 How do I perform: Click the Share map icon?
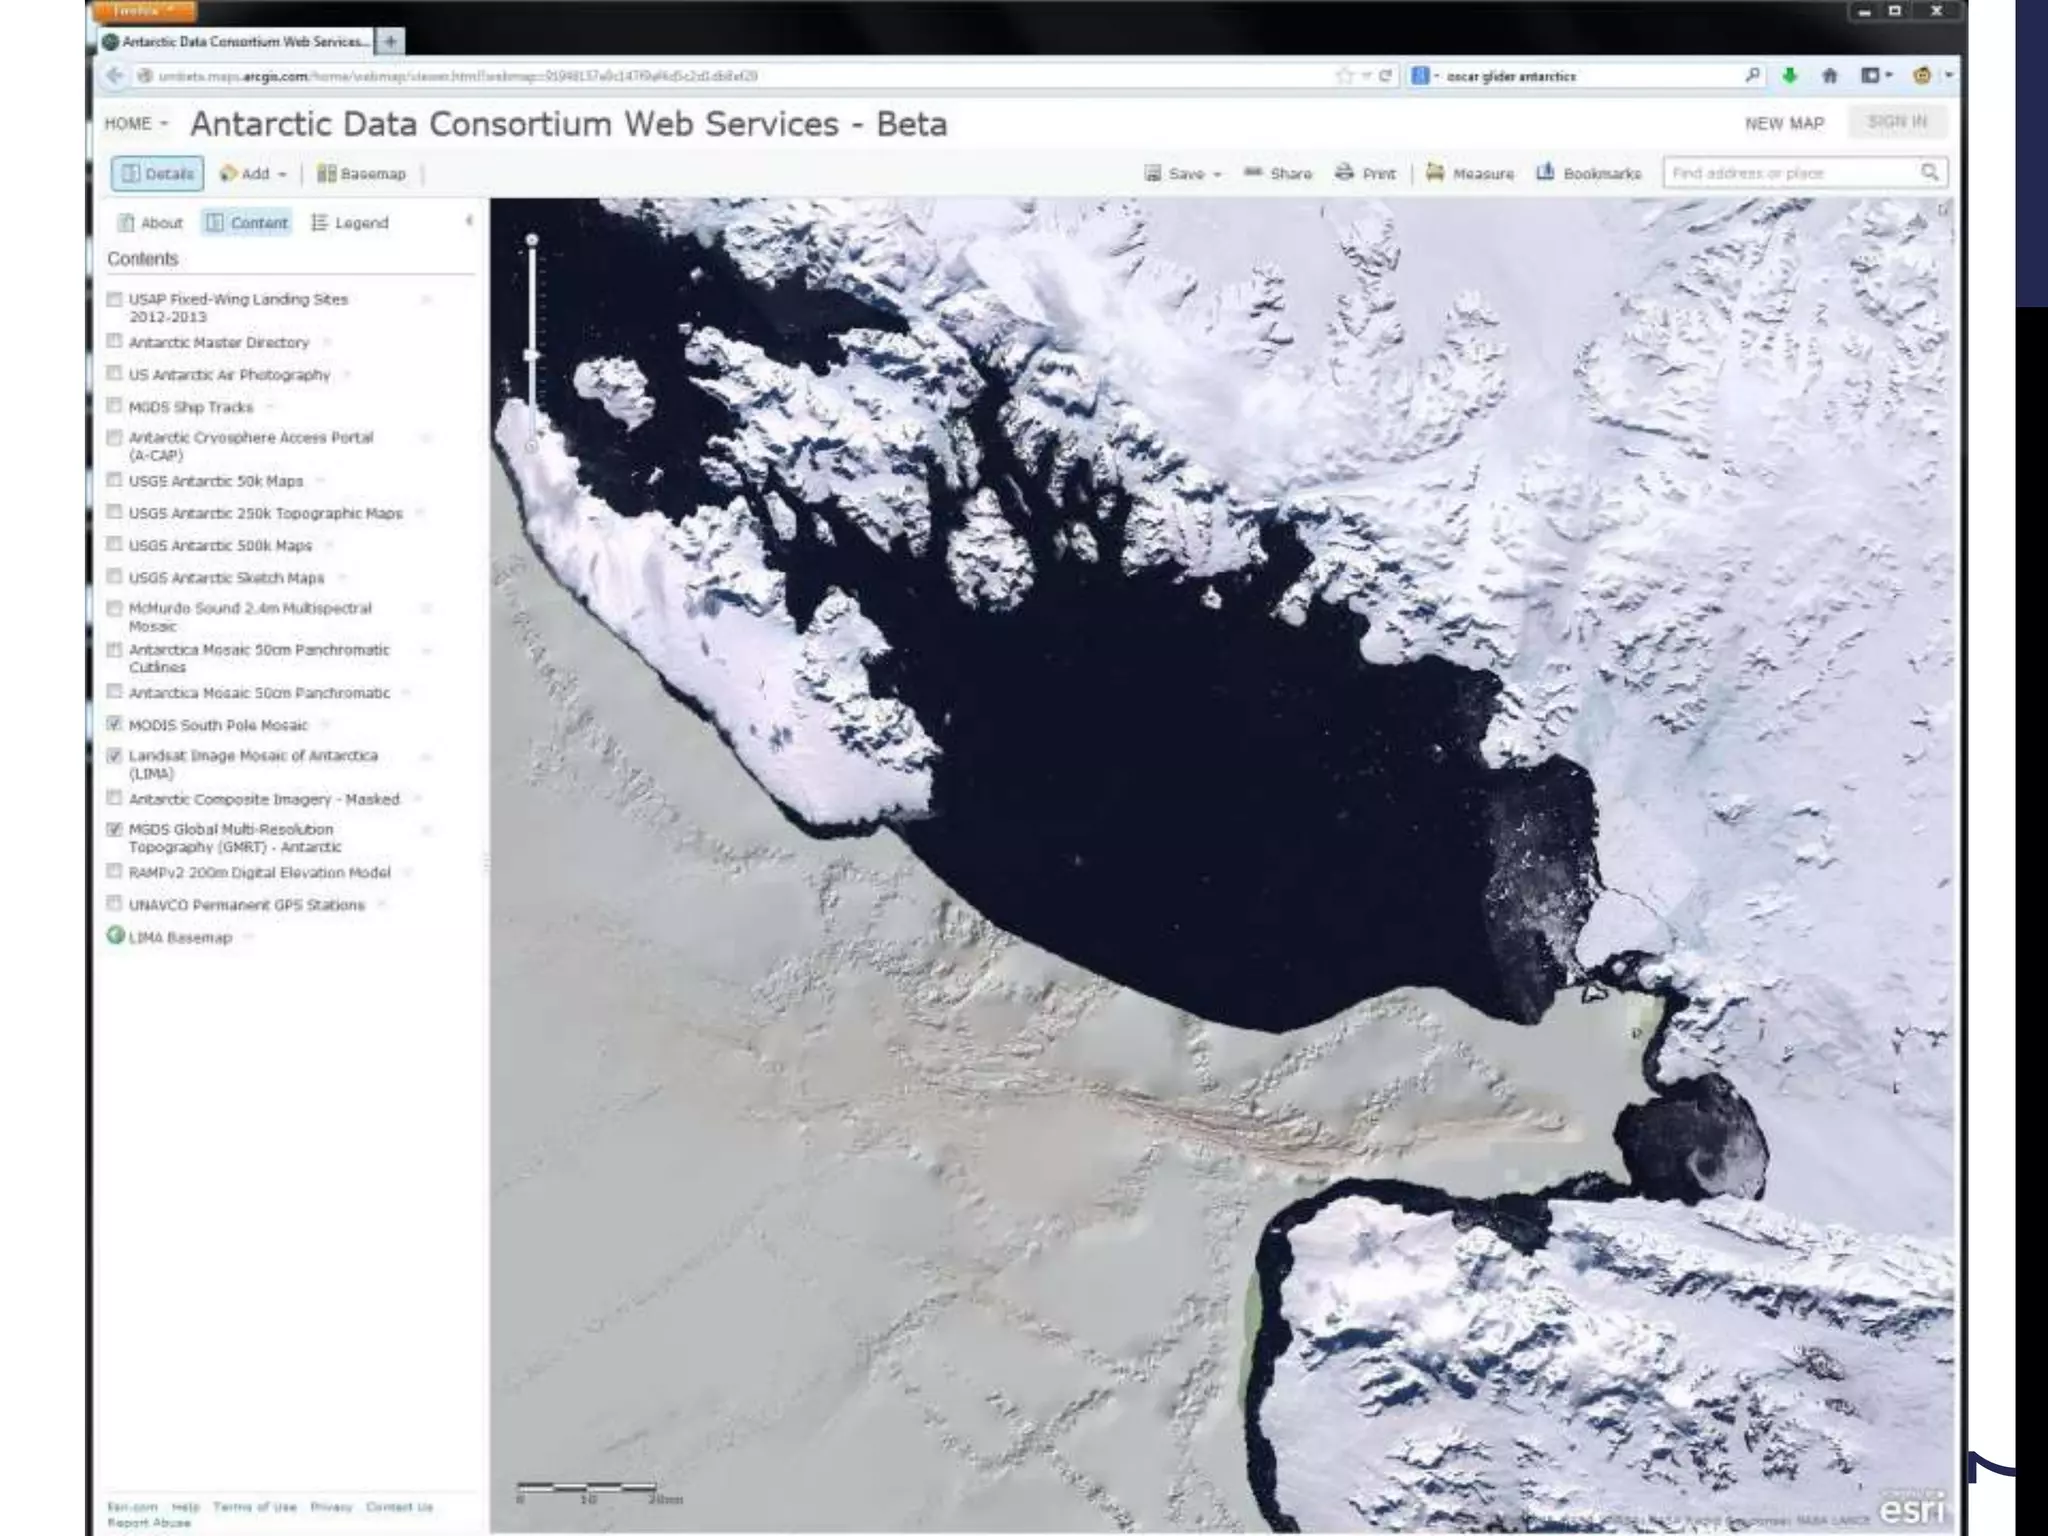point(1253,173)
